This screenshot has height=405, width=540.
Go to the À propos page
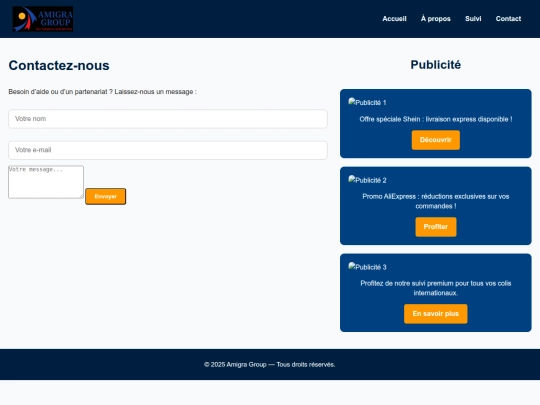(x=436, y=19)
